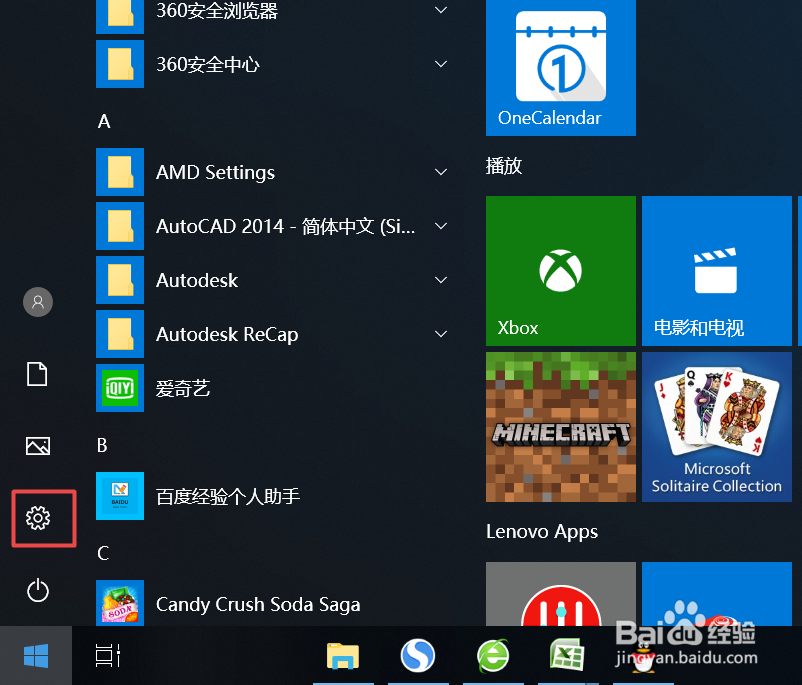Click the Power icon in the Start menu
Viewport: 802px width, 685px height.
point(37,590)
